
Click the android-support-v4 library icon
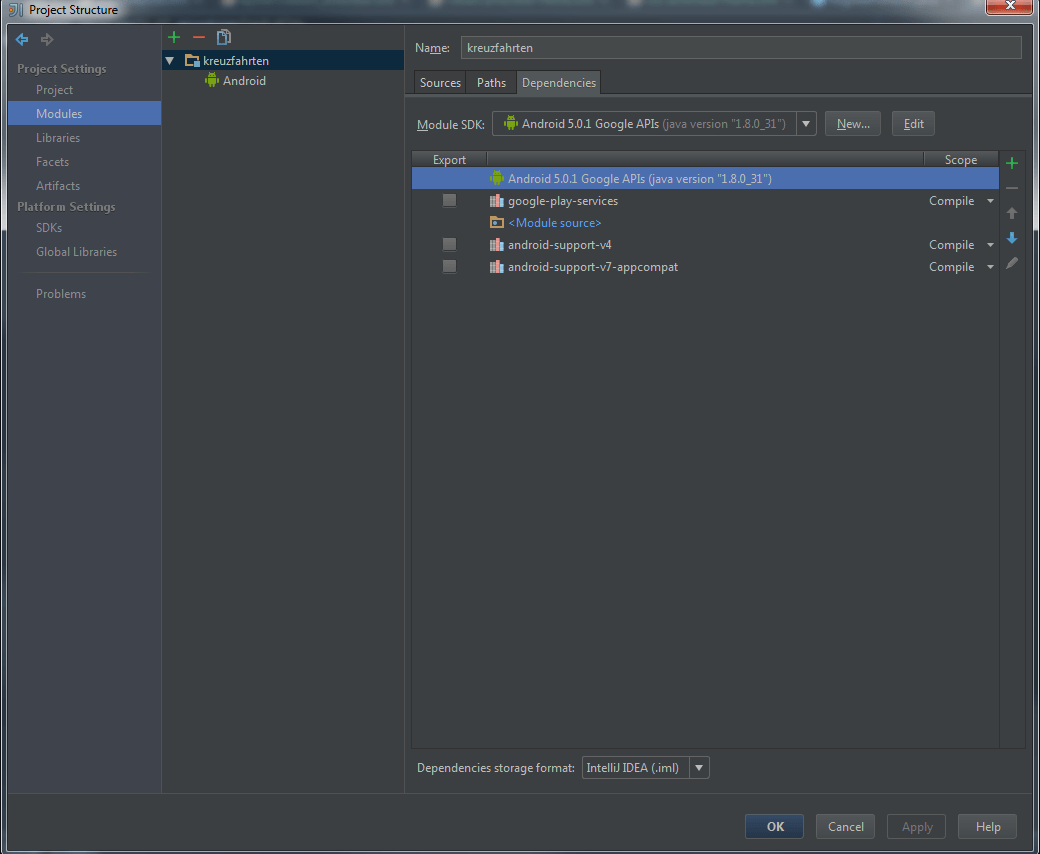496,245
